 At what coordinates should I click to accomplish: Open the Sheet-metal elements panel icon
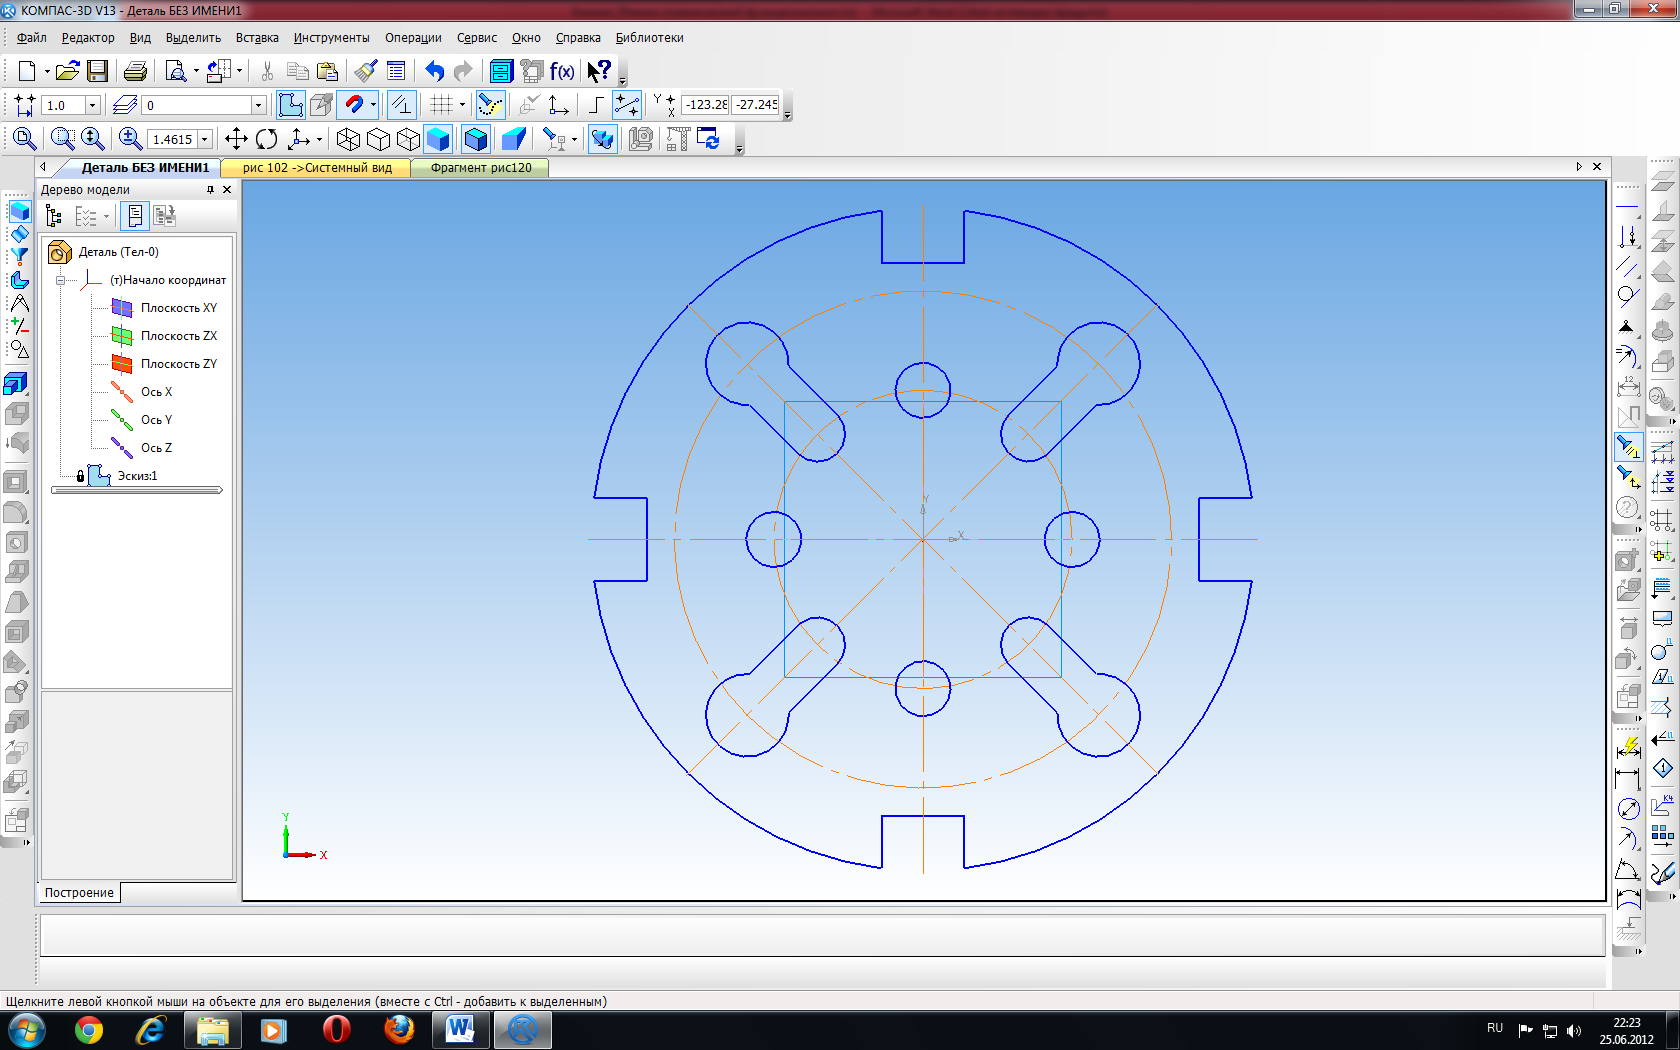[19, 279]
